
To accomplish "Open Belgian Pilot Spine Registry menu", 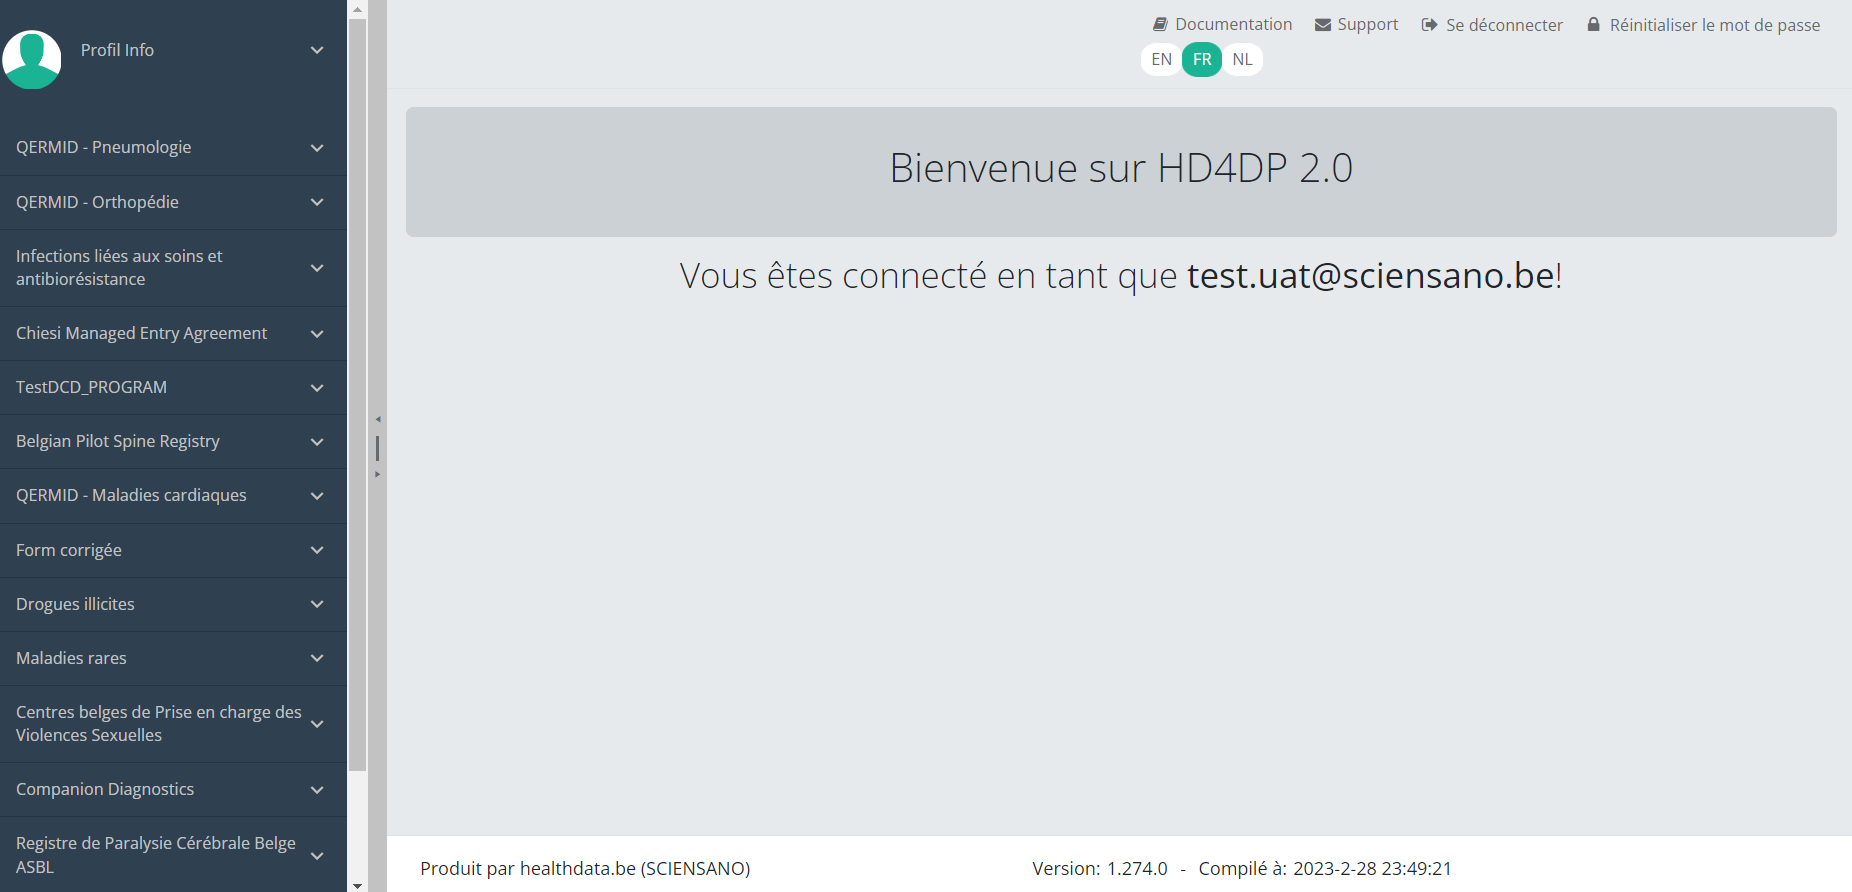I will (x=118, y=441).
